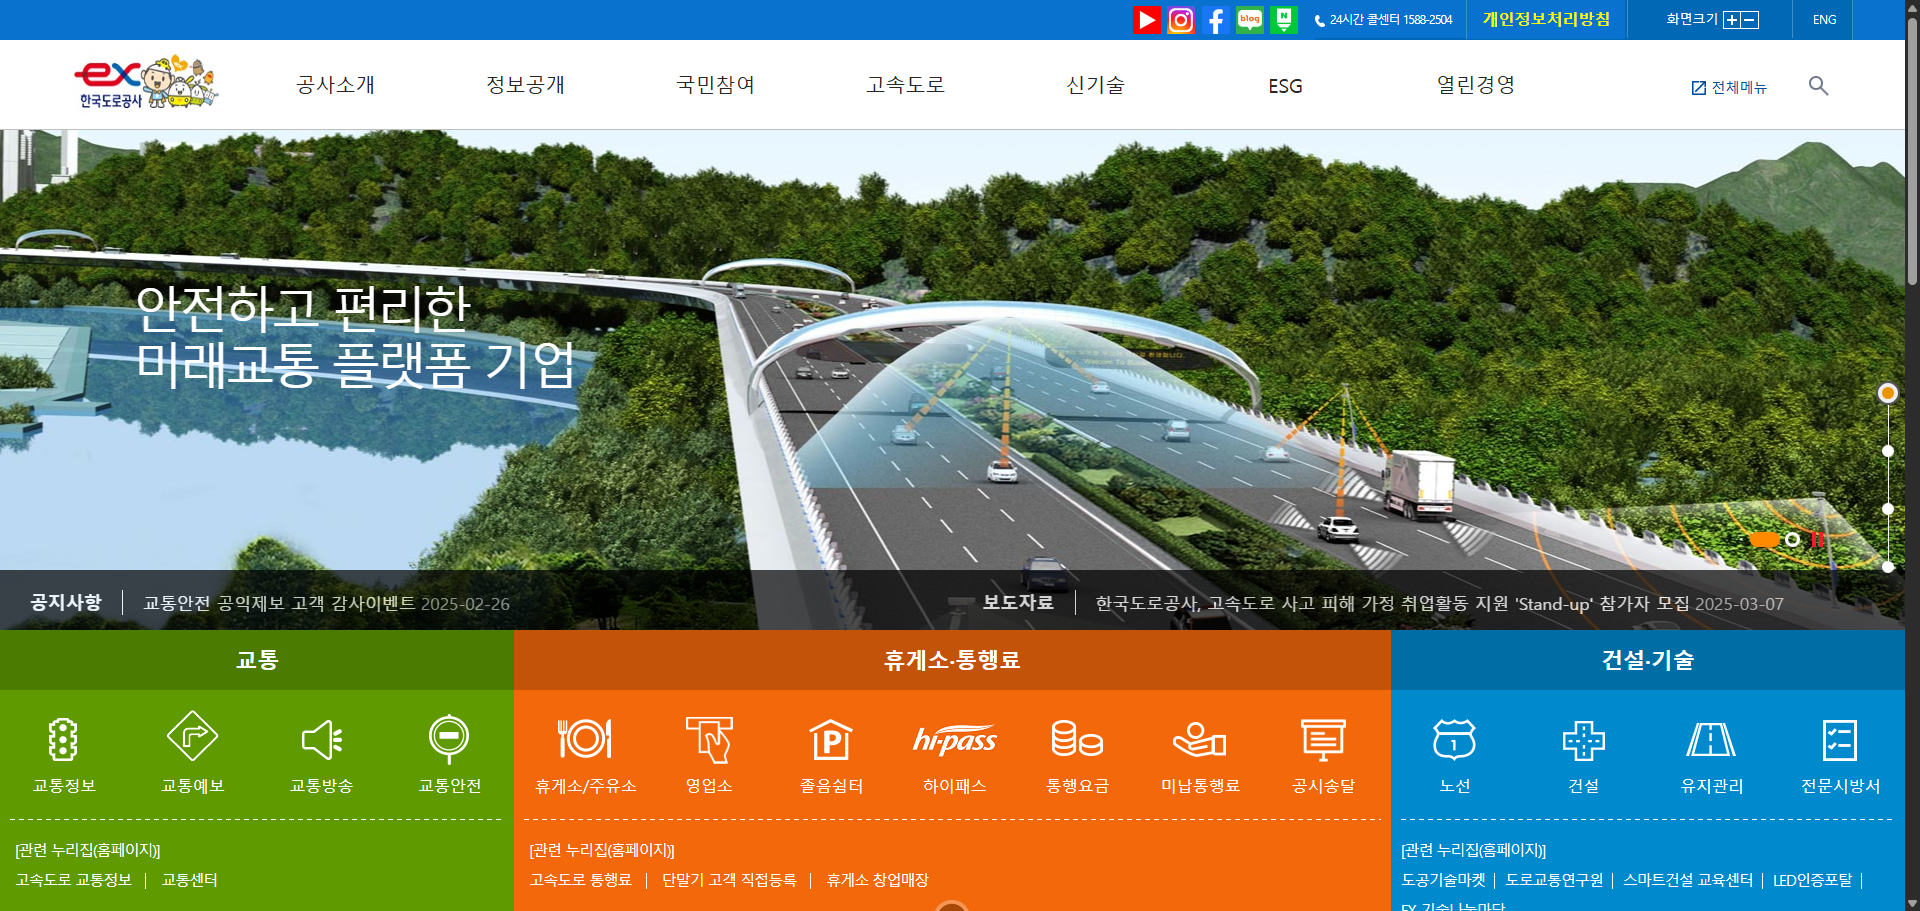This screenshot has height=911, width=1920.
Task: Pause the banner slideshow
Action: click(1818, 541)
